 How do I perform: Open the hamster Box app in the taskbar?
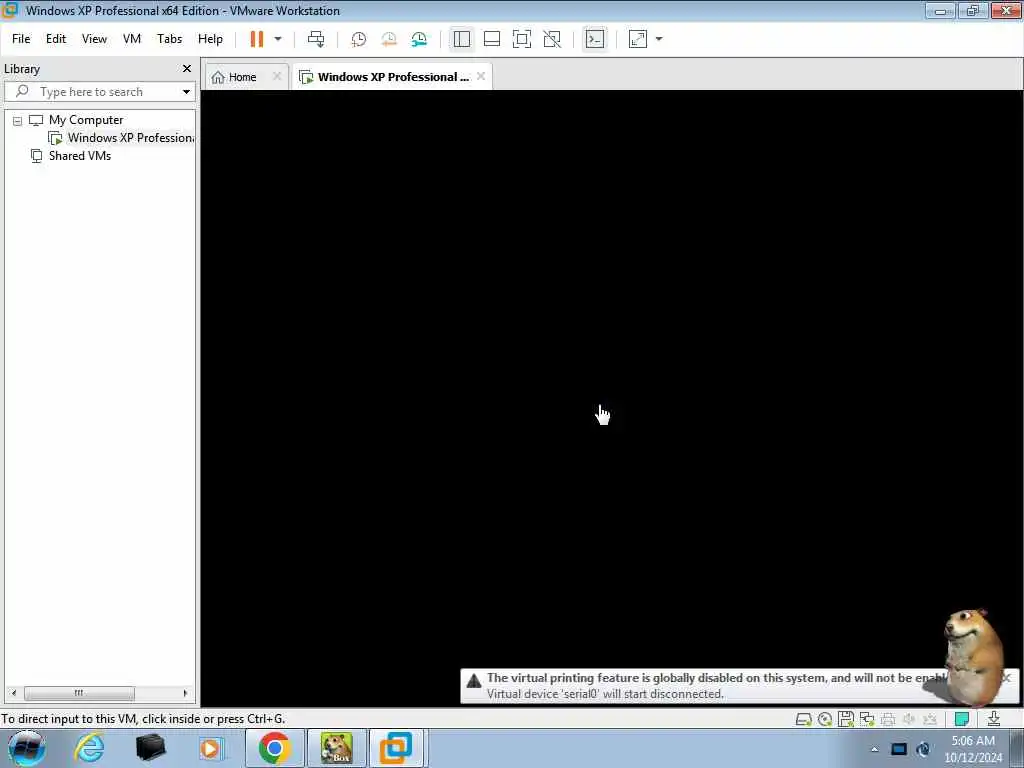[x=336, y=748]
